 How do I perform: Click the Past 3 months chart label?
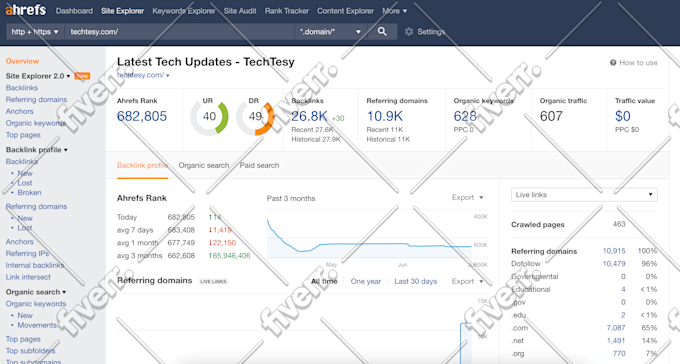click(291, 198)
